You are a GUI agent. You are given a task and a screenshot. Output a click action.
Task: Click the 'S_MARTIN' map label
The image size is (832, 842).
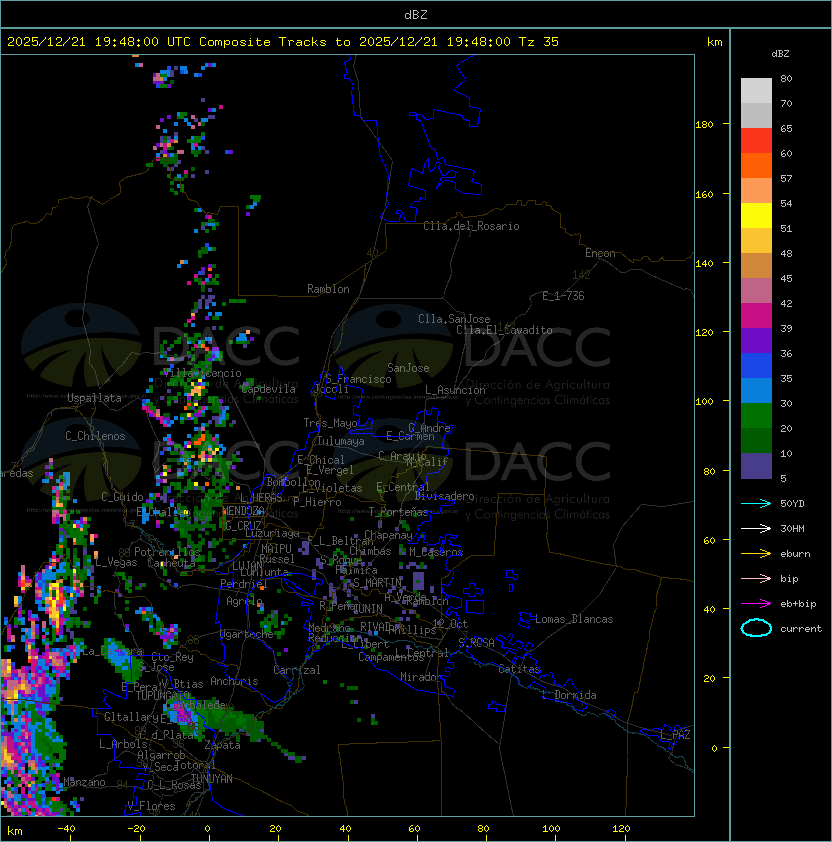377,583
